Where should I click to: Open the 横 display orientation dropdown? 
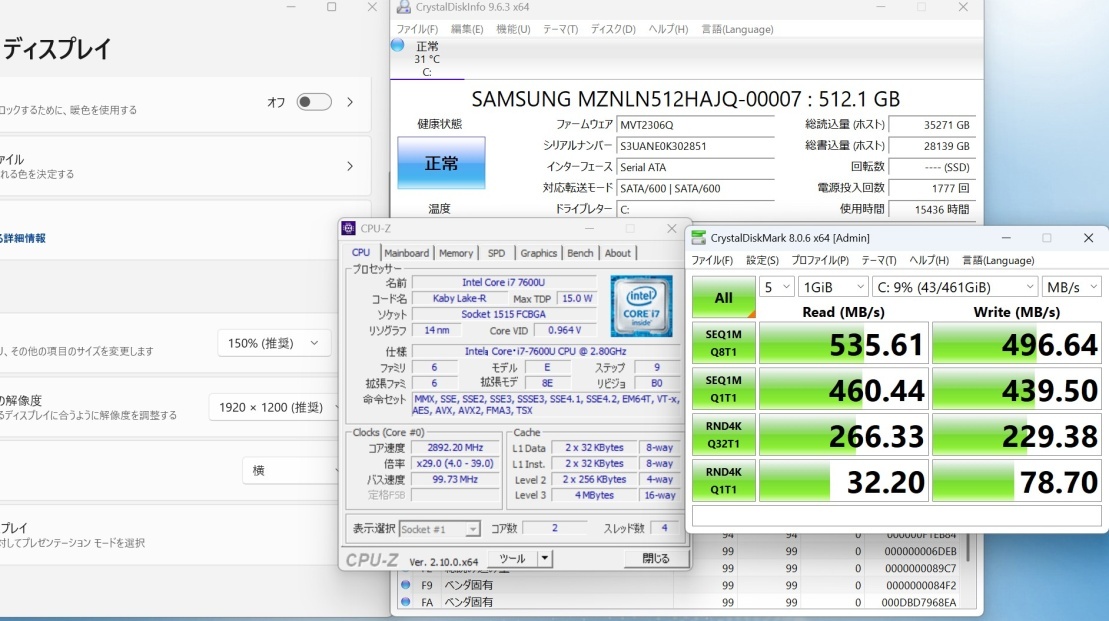click(291, 470)
